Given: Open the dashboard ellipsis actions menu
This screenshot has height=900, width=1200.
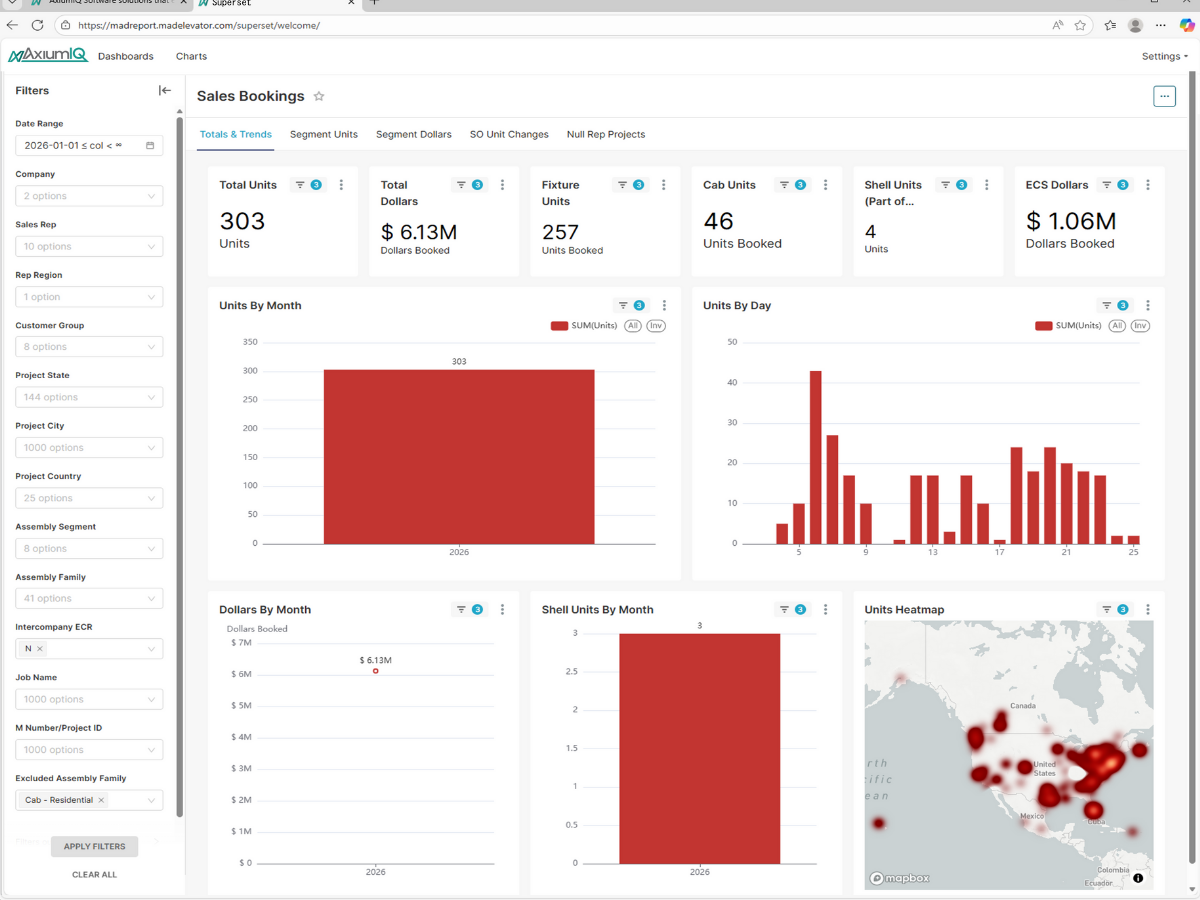Looking at the screenshot, I should pyautogui.click(x=1164, y=96).
